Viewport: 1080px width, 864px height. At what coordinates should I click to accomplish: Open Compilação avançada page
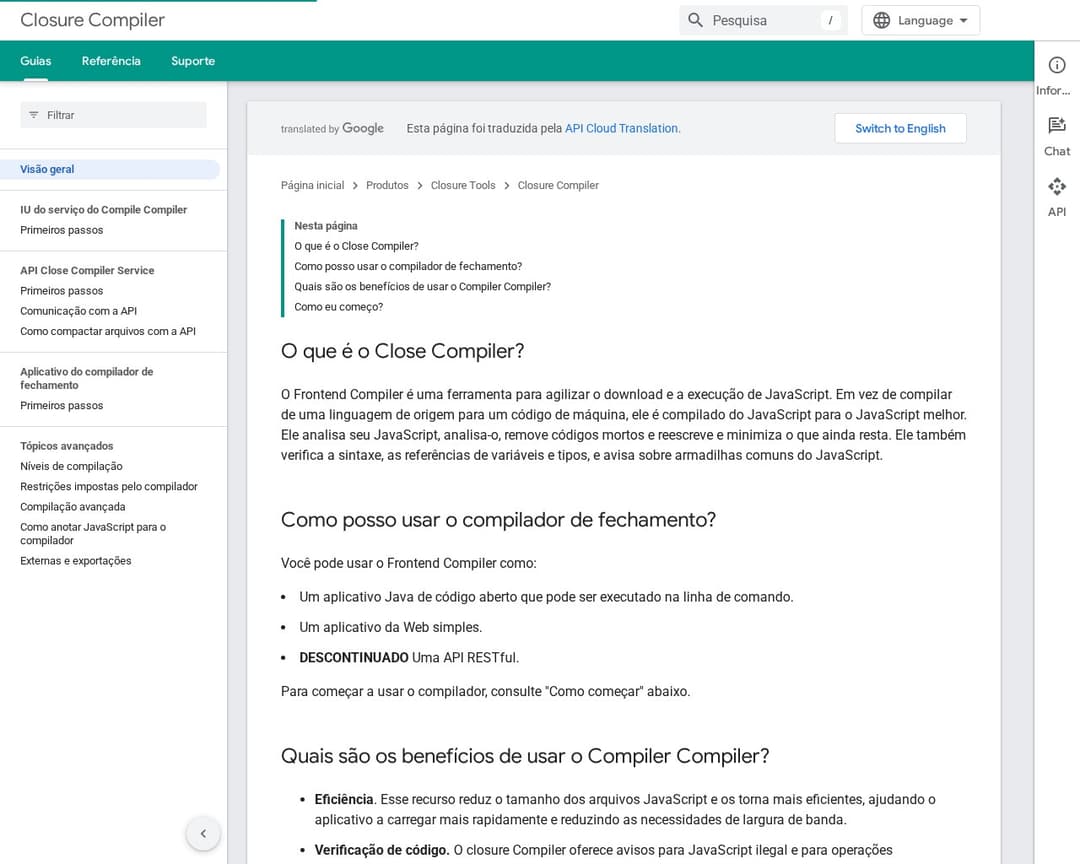pyautogui.click(x=72, y=507)
